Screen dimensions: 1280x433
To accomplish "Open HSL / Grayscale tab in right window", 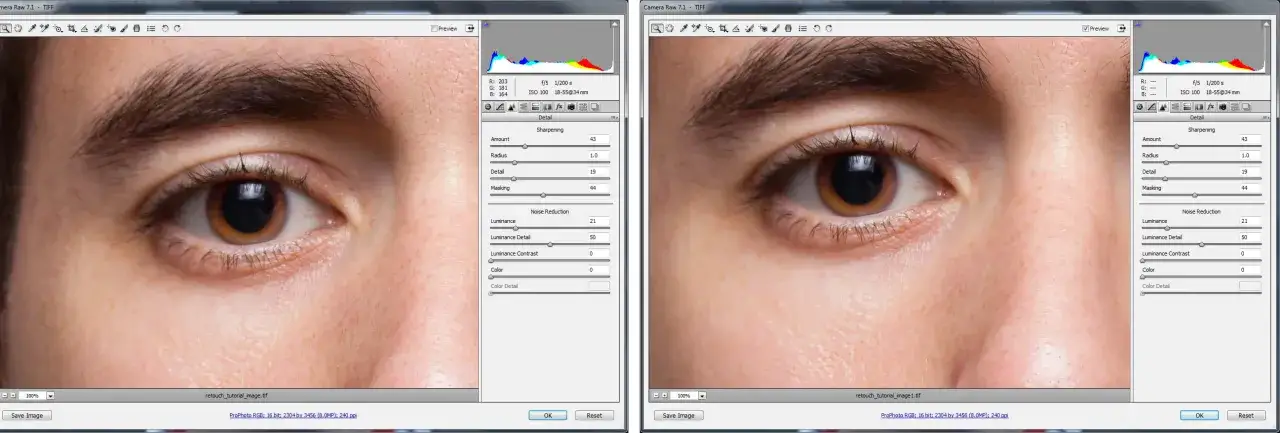I will point(1175,106).
